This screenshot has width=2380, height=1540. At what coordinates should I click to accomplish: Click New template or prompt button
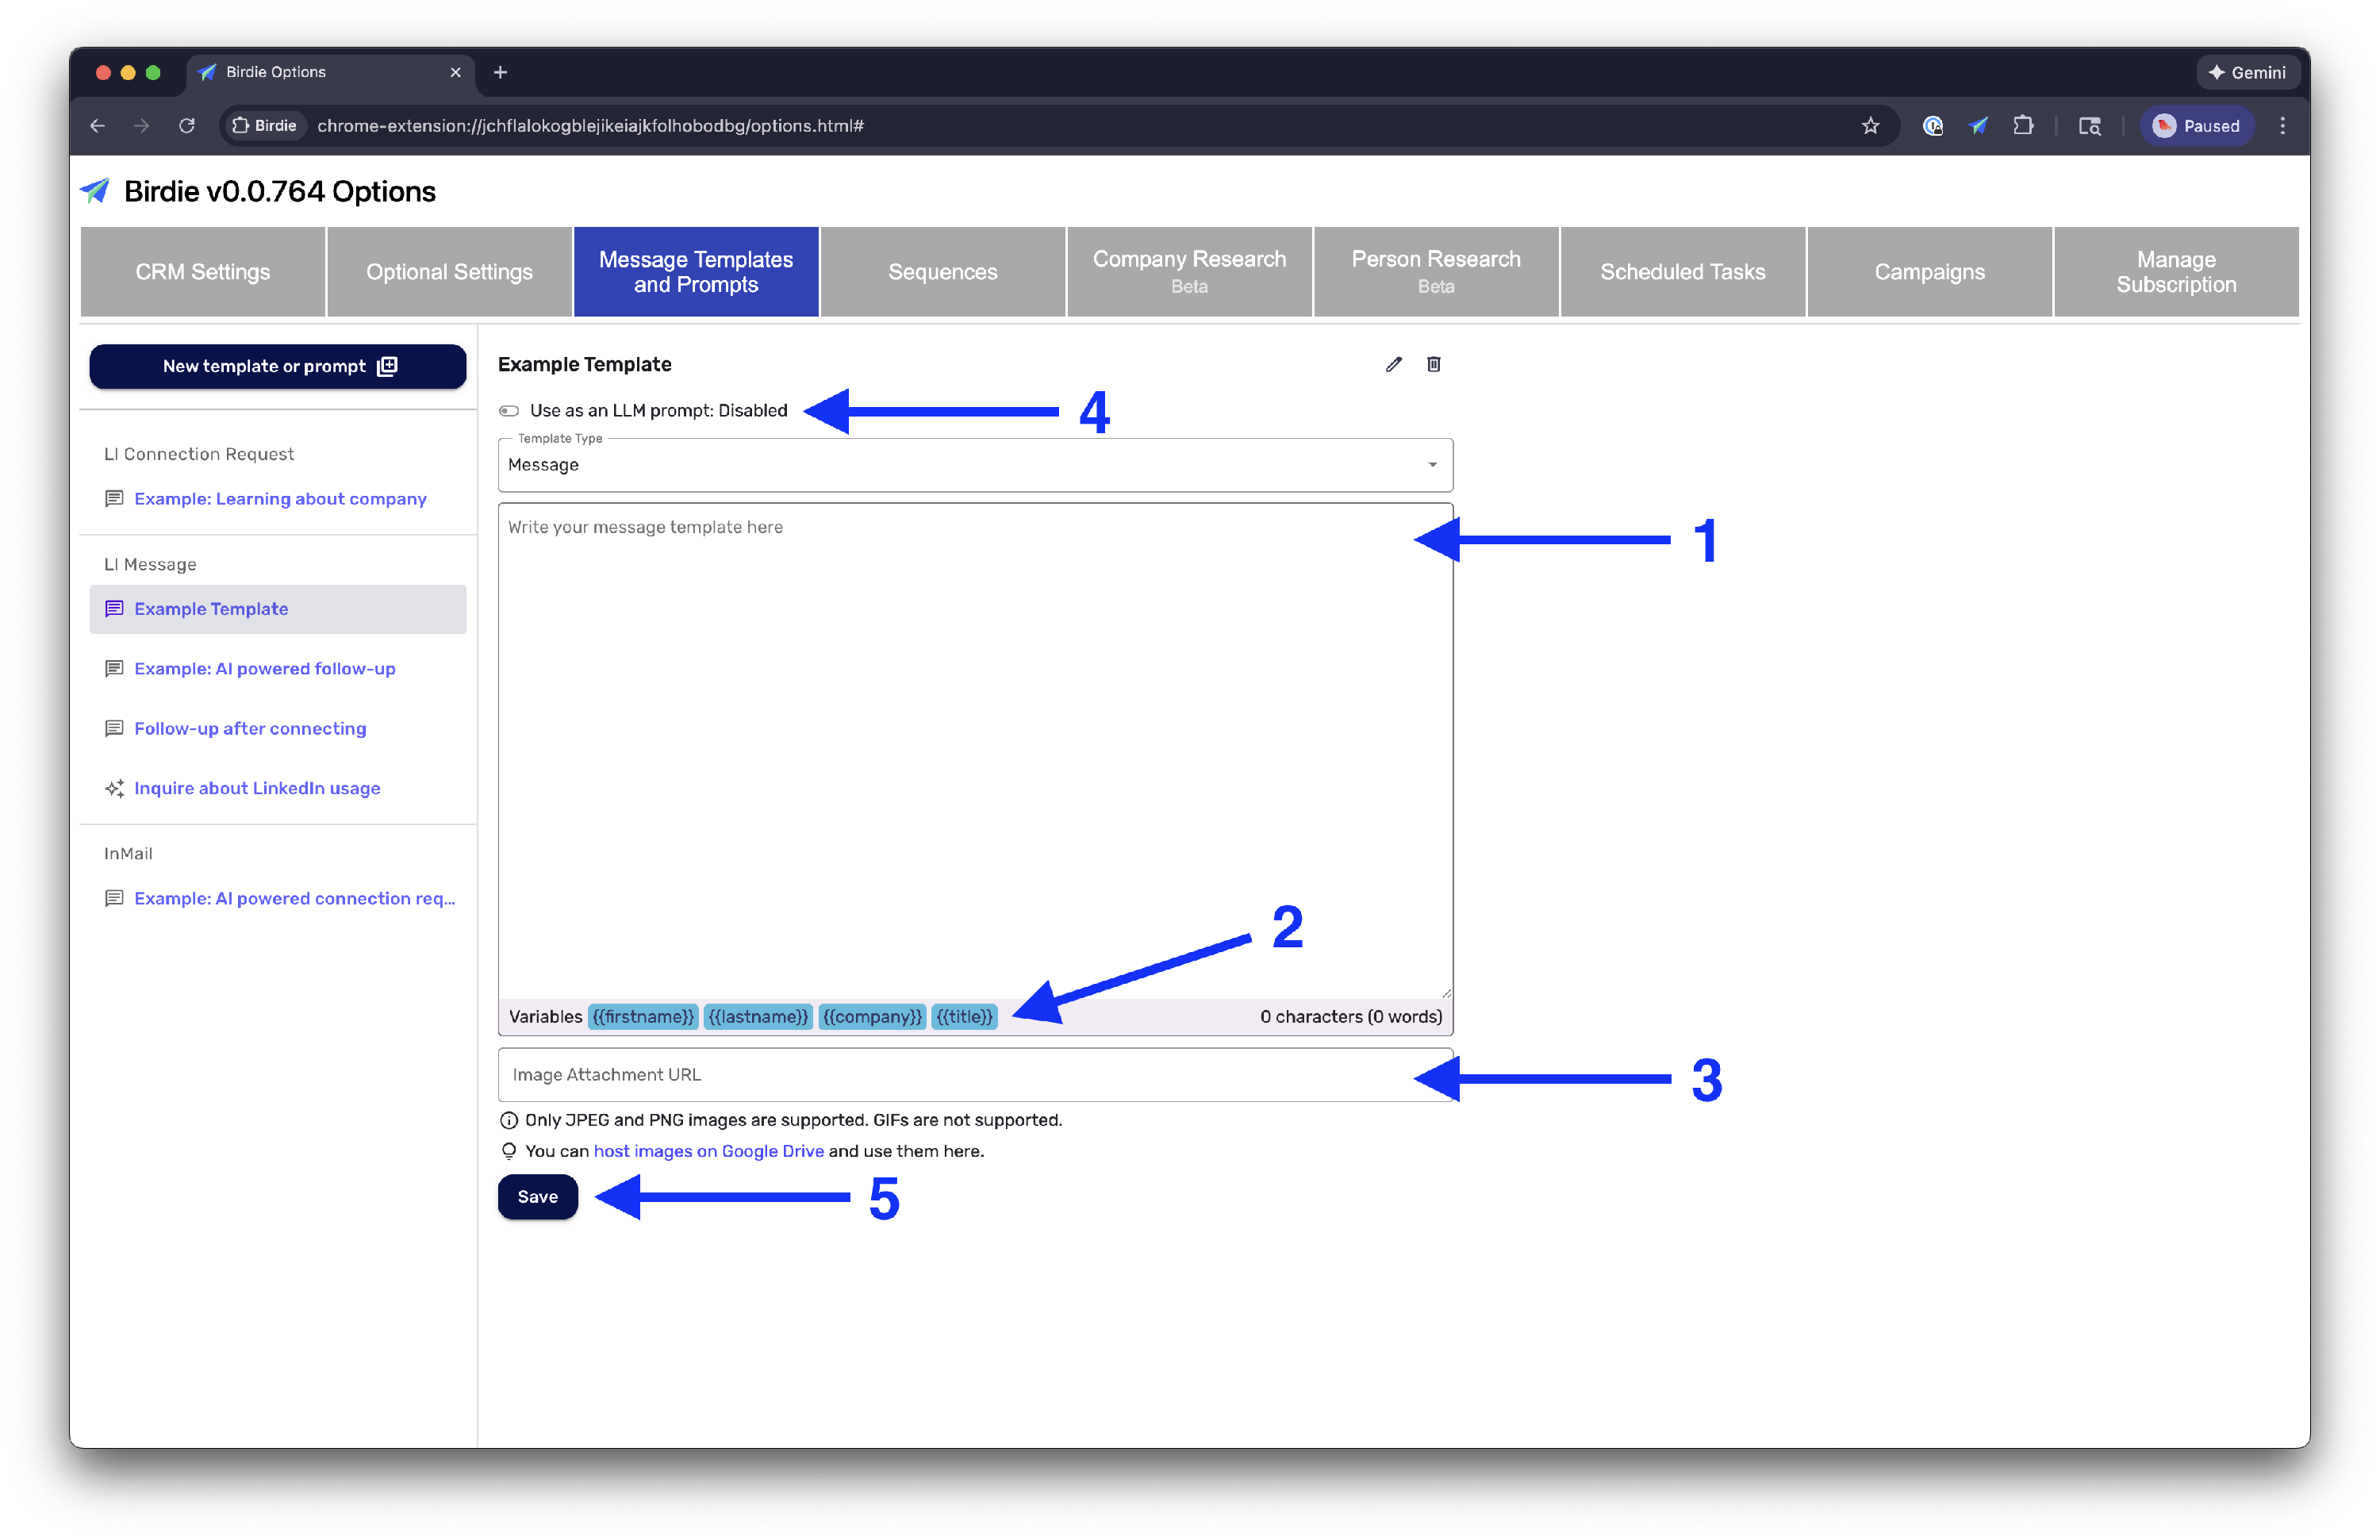tap(278, 366)
